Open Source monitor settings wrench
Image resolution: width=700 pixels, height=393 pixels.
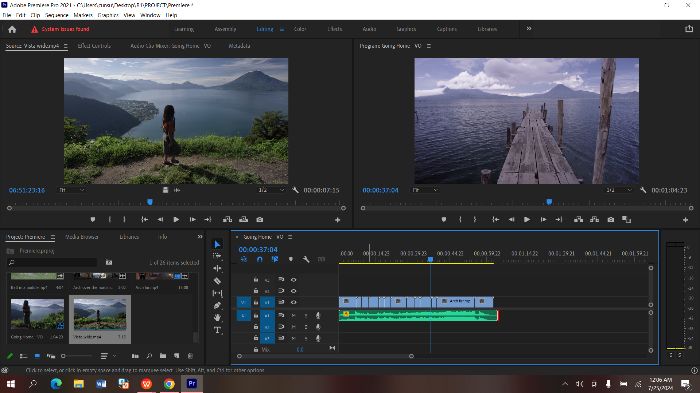295,190
